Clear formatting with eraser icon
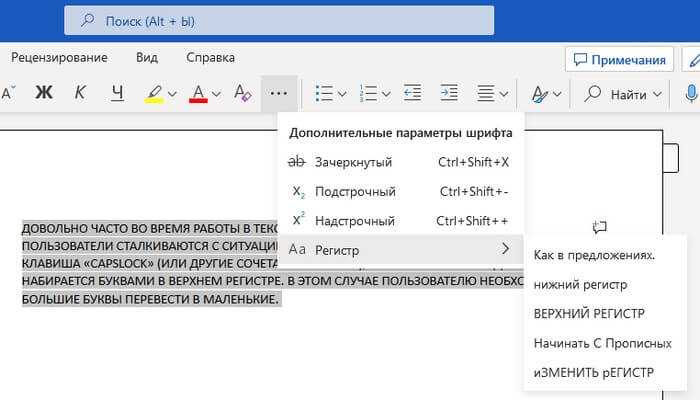 242,93
